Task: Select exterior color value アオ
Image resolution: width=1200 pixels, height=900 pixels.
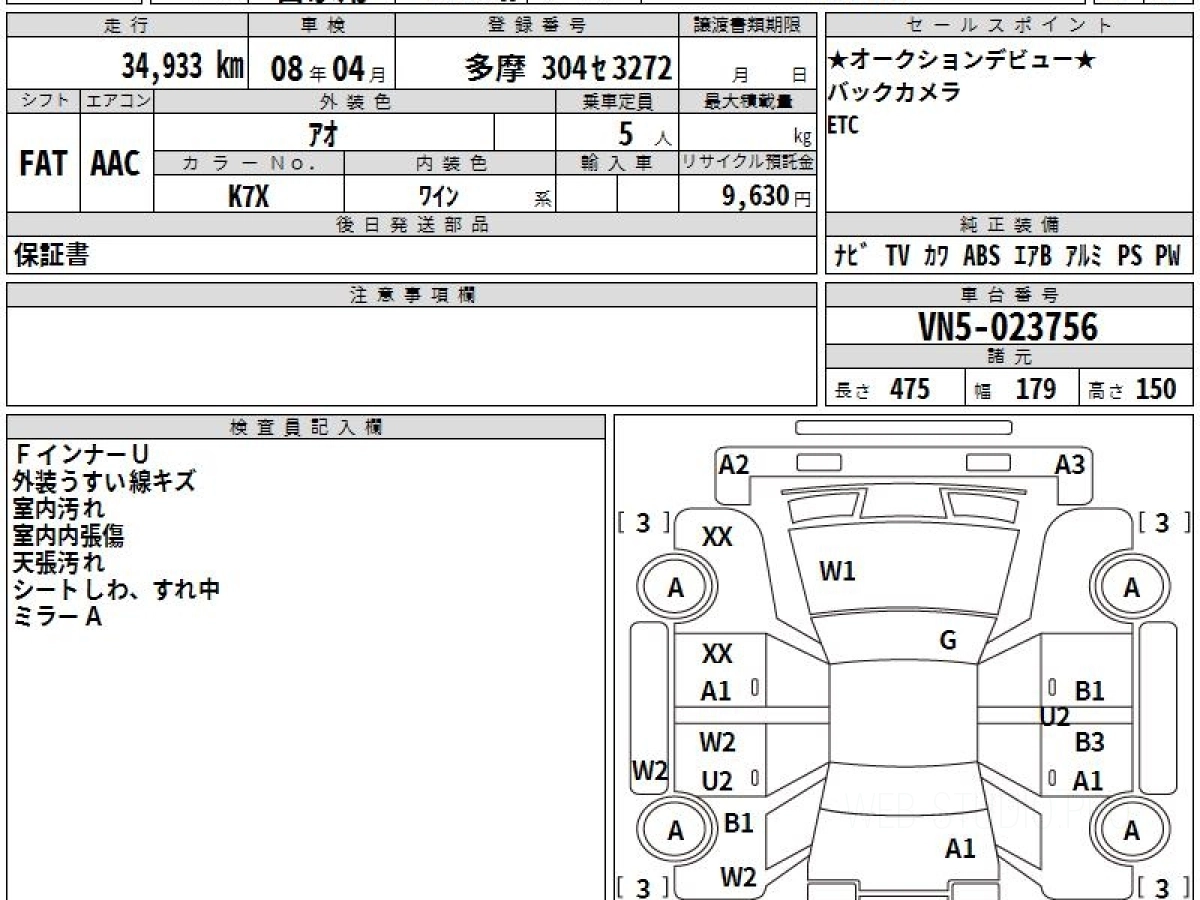Action: click(324, 133)
